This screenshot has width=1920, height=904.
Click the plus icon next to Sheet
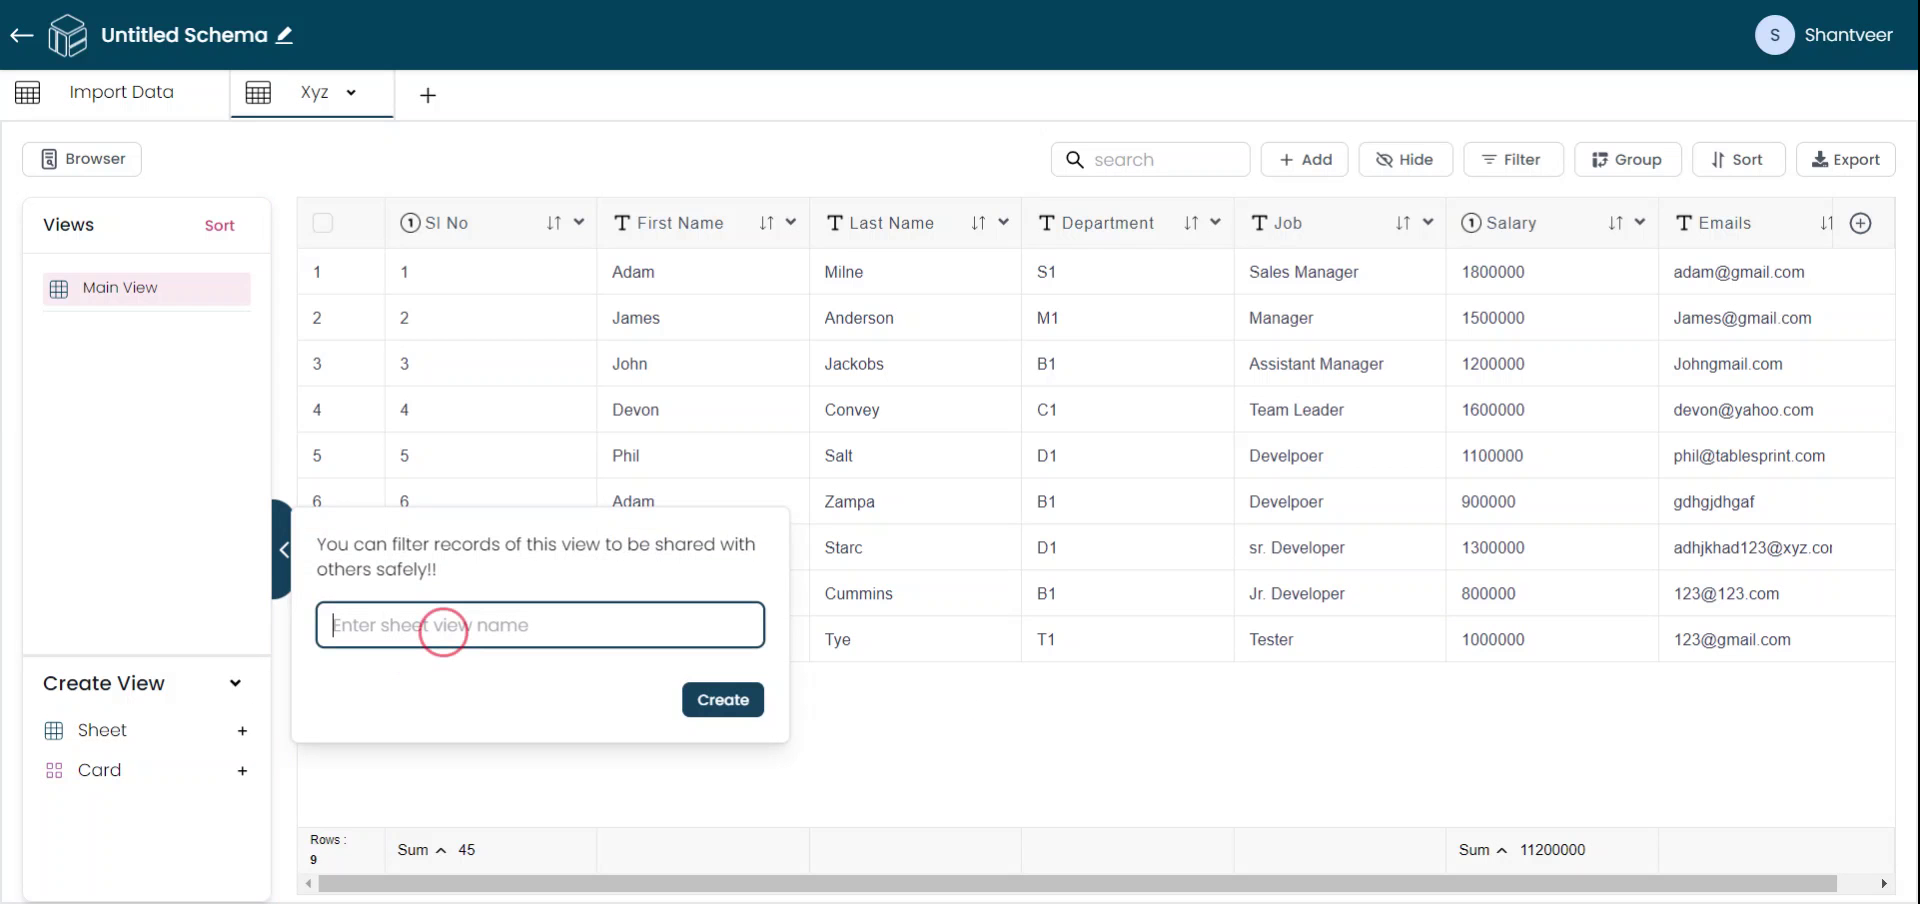click(x=242, y=731)
